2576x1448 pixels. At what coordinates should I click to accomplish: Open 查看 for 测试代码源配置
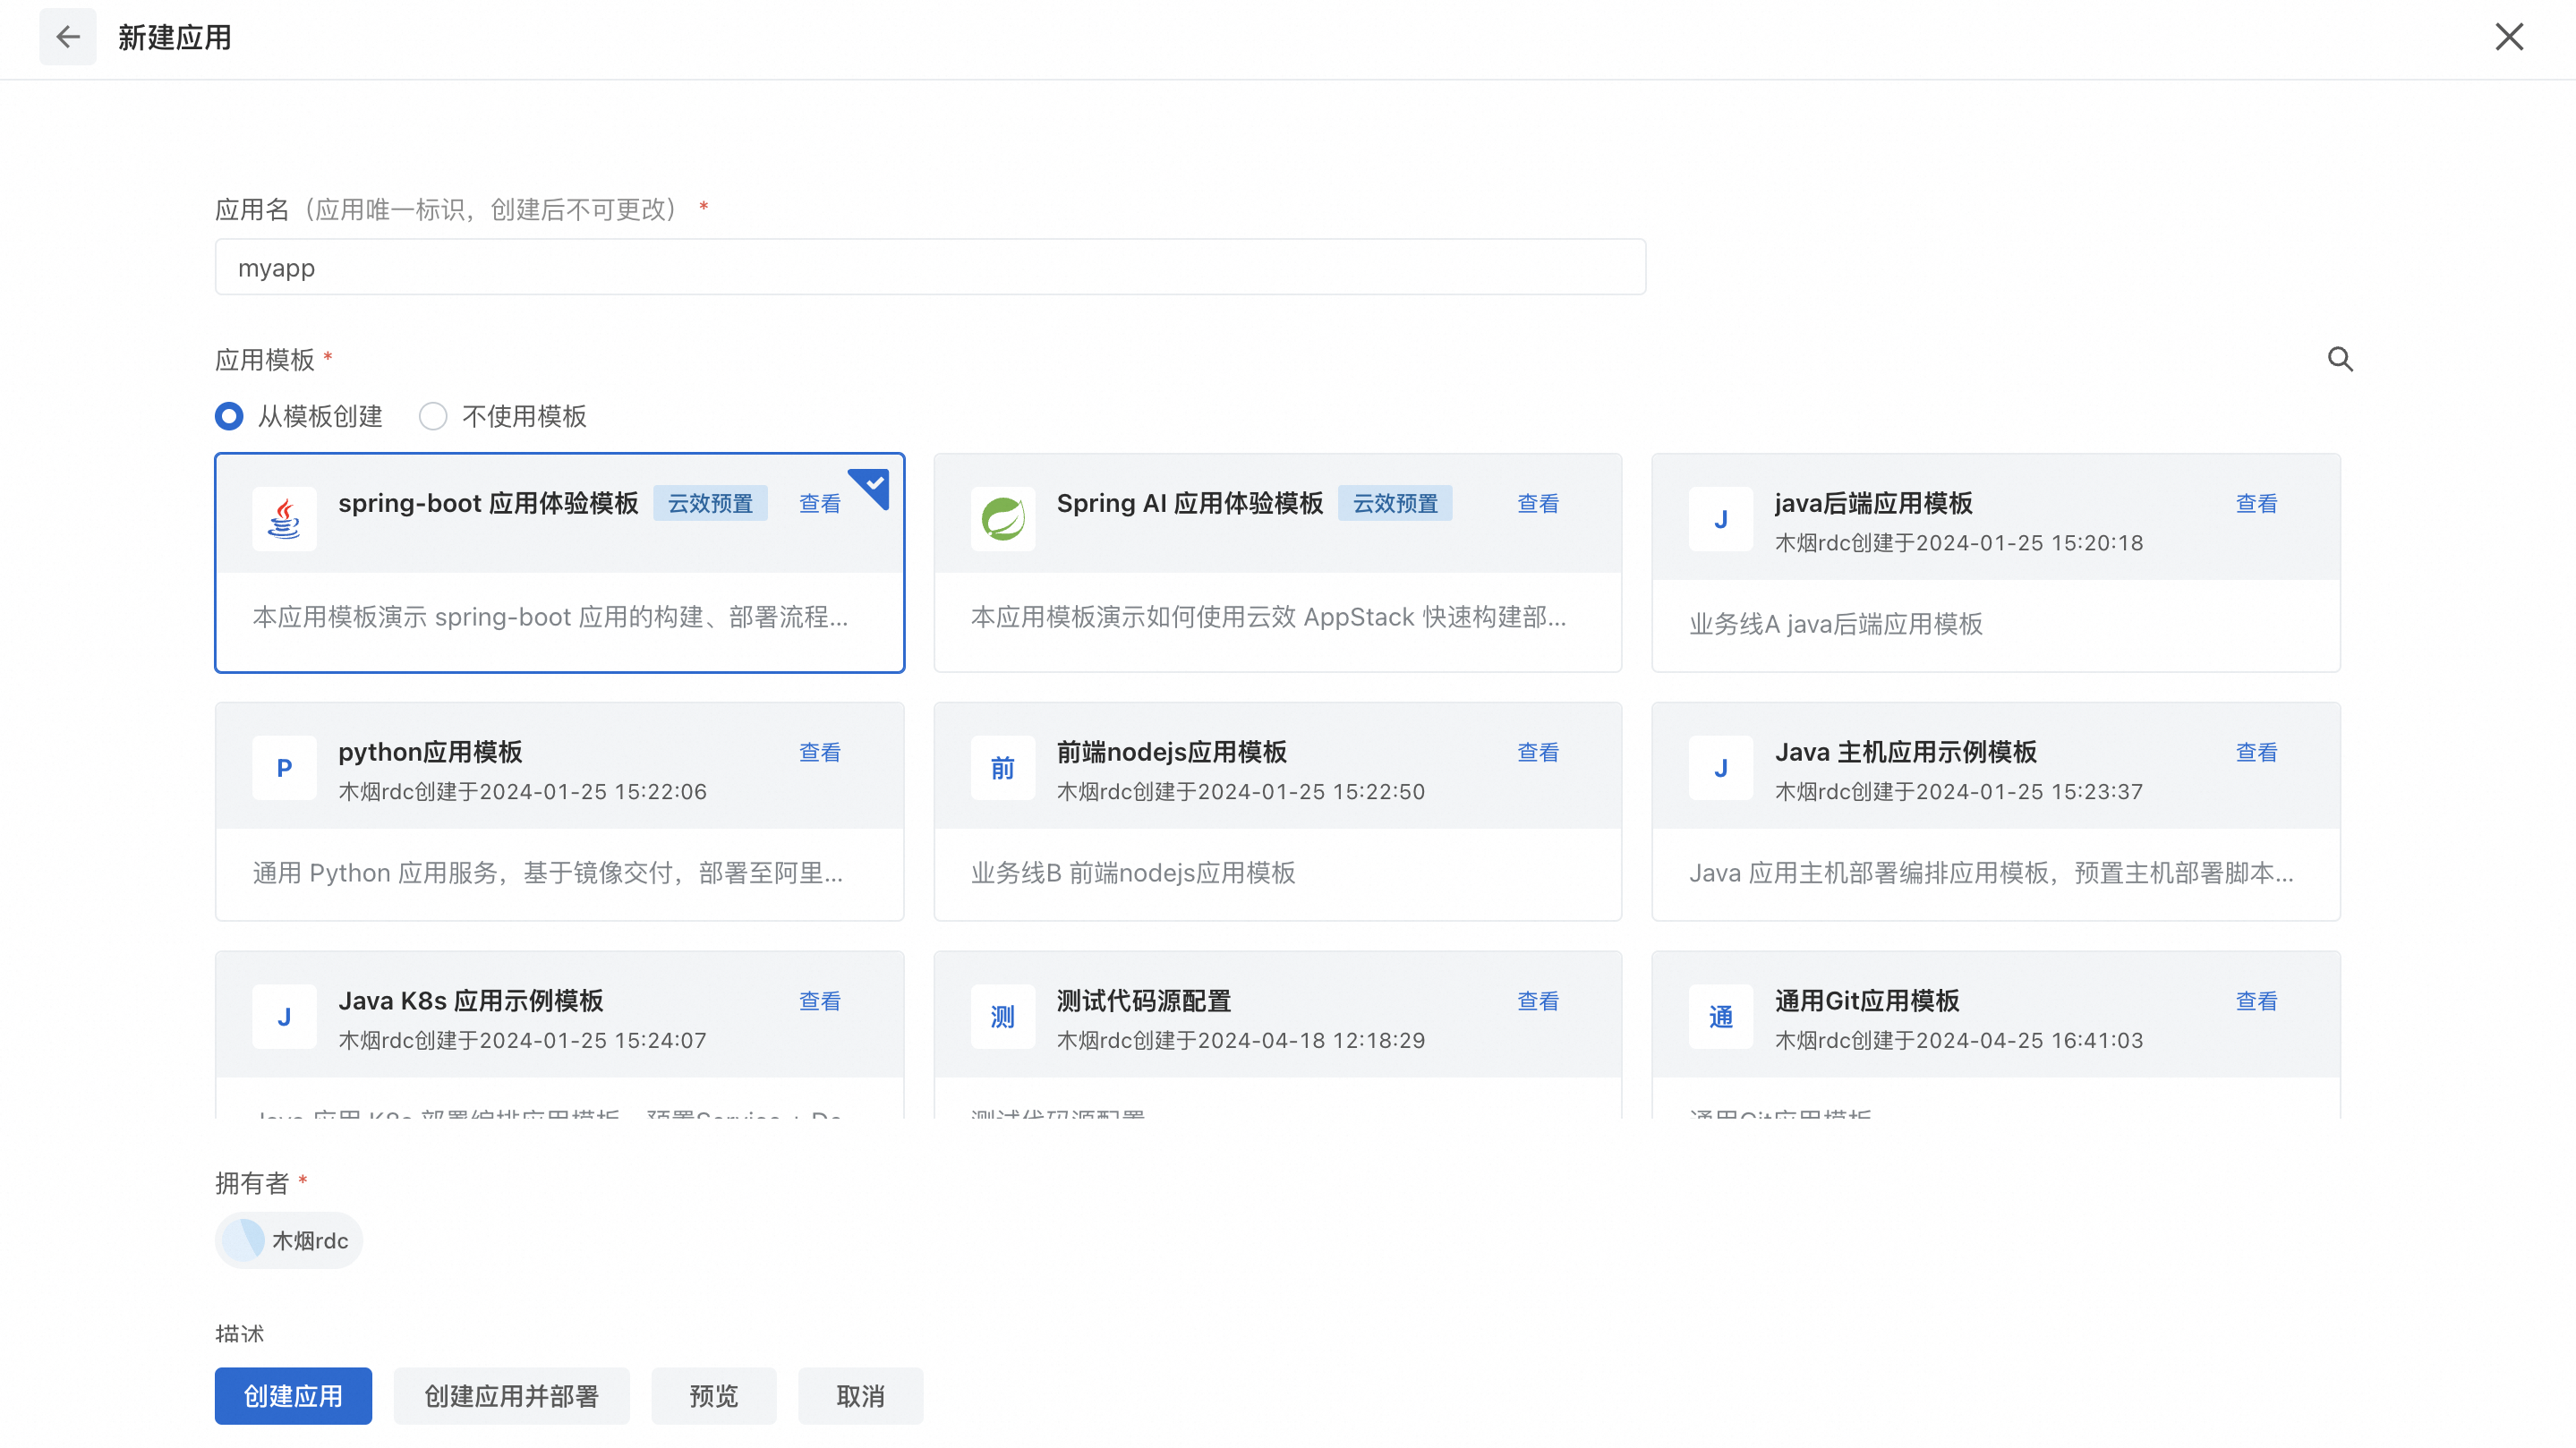click(1538, 1001)
